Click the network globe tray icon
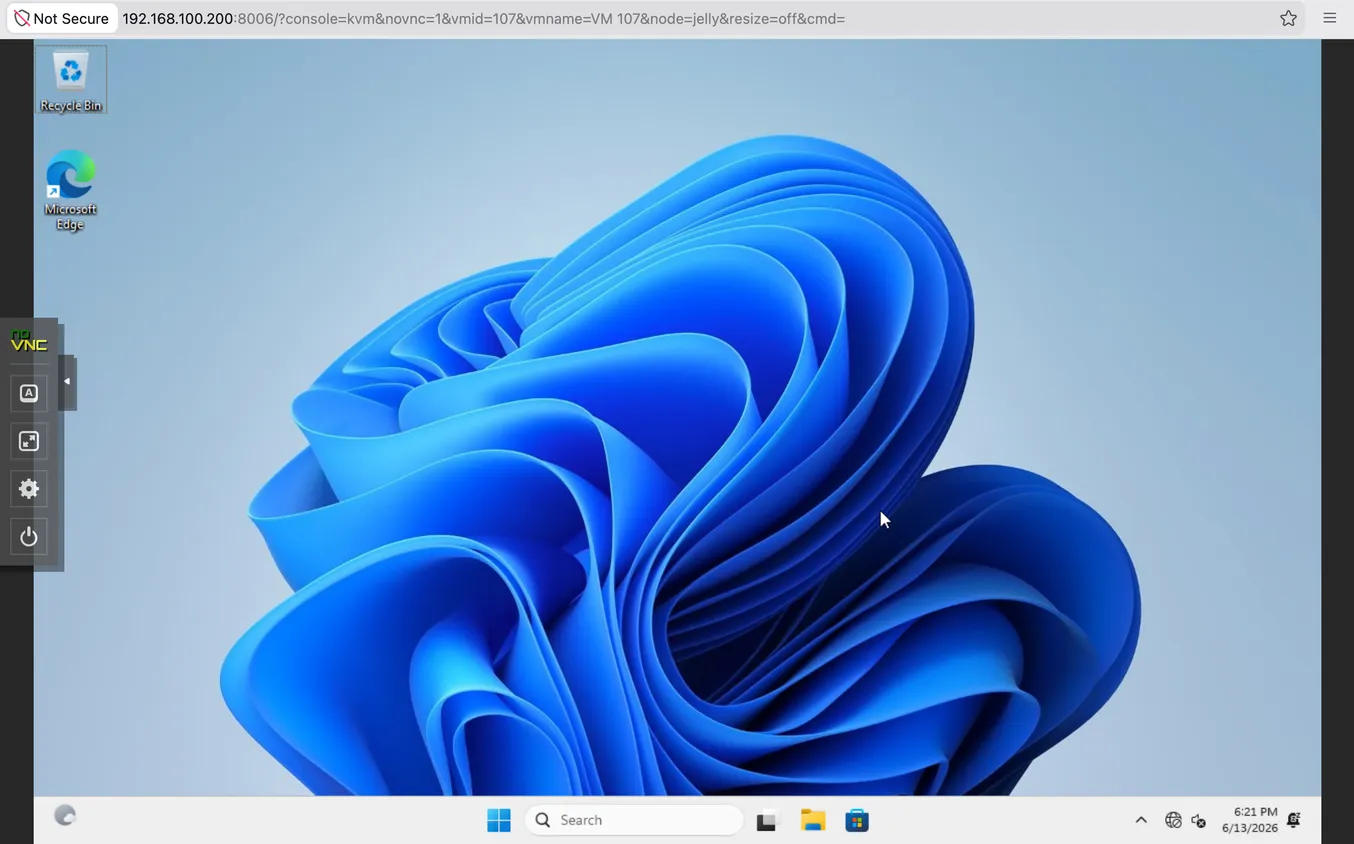The image size is (1354, 844). 1173,820
